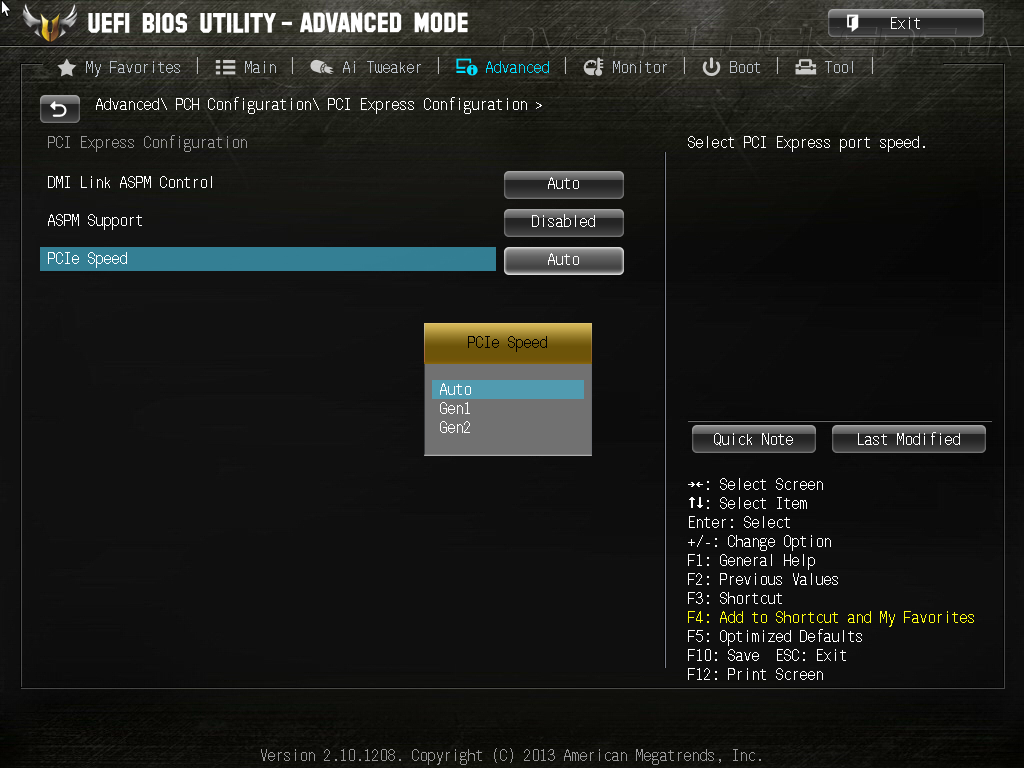
Task: Choose Auto in PCIe Speed popup
Action: (x=507, y=389)
